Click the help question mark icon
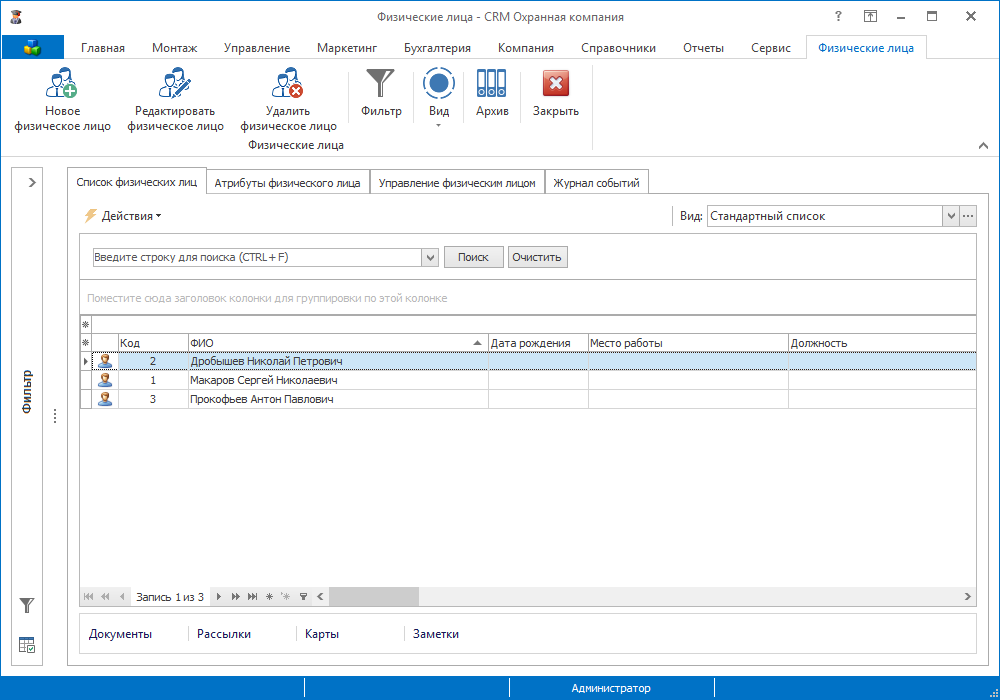 [x=838, y=17]
